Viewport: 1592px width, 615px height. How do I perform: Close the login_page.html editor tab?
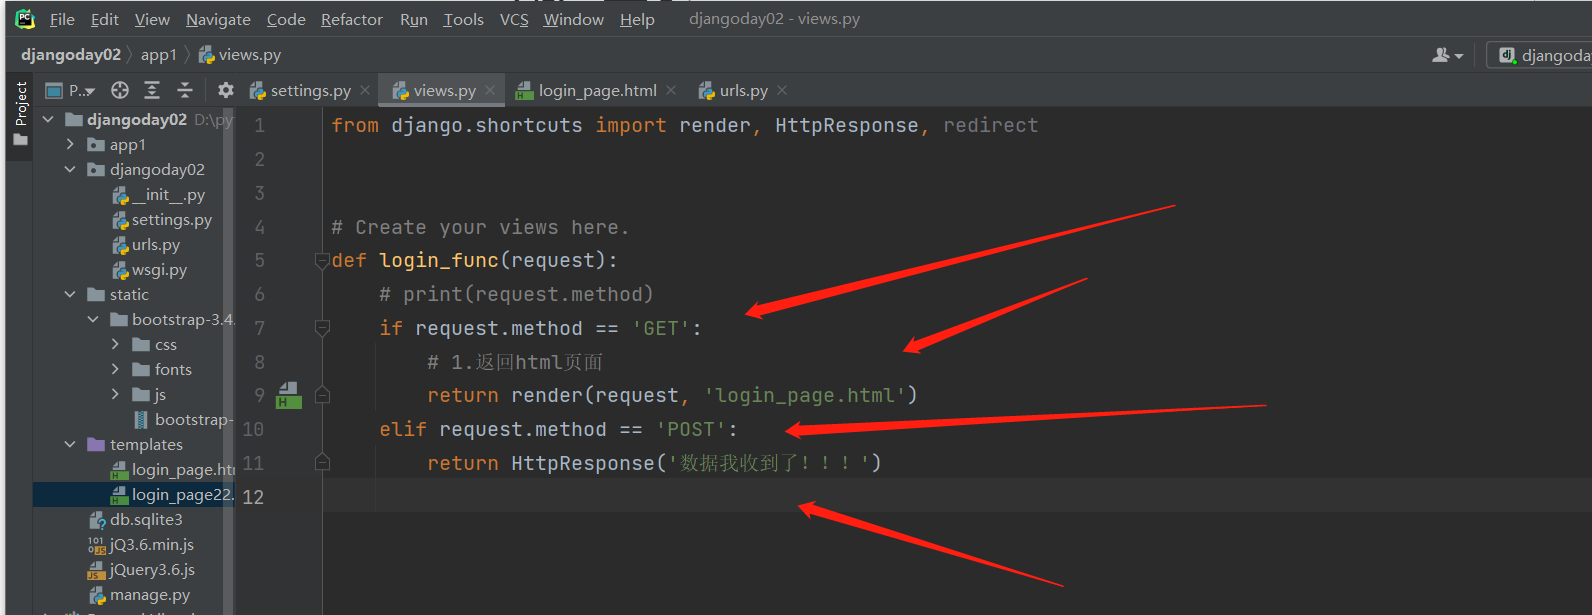[x=671, y=90]
